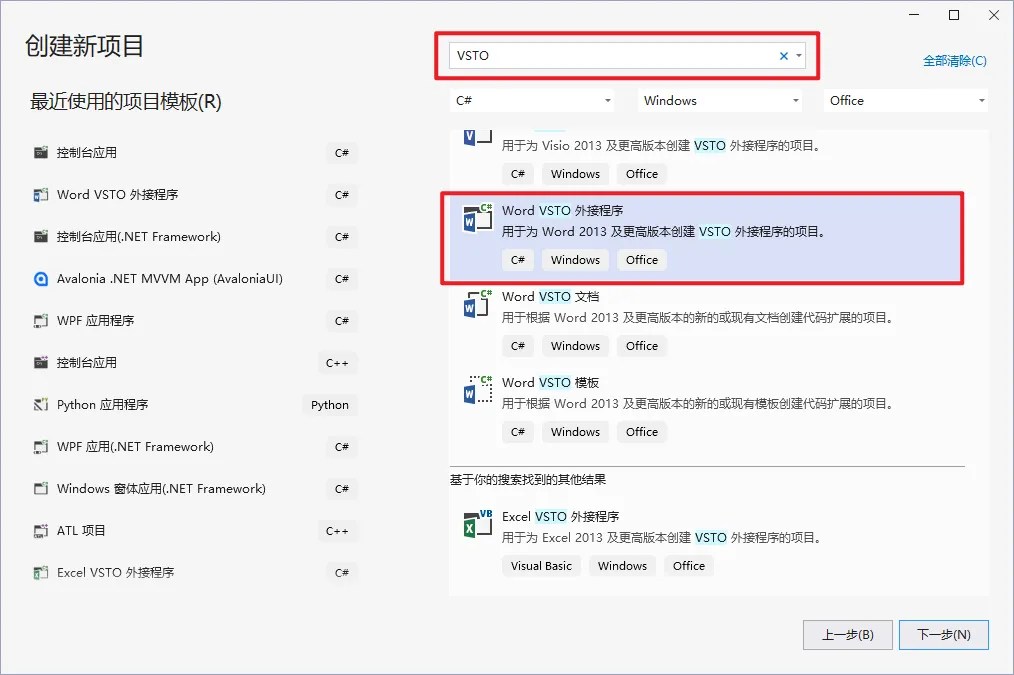The image size is (1014, 675).
Task: Maximize the 创建新项目 dialog window
Action: (x=954, y=15)
